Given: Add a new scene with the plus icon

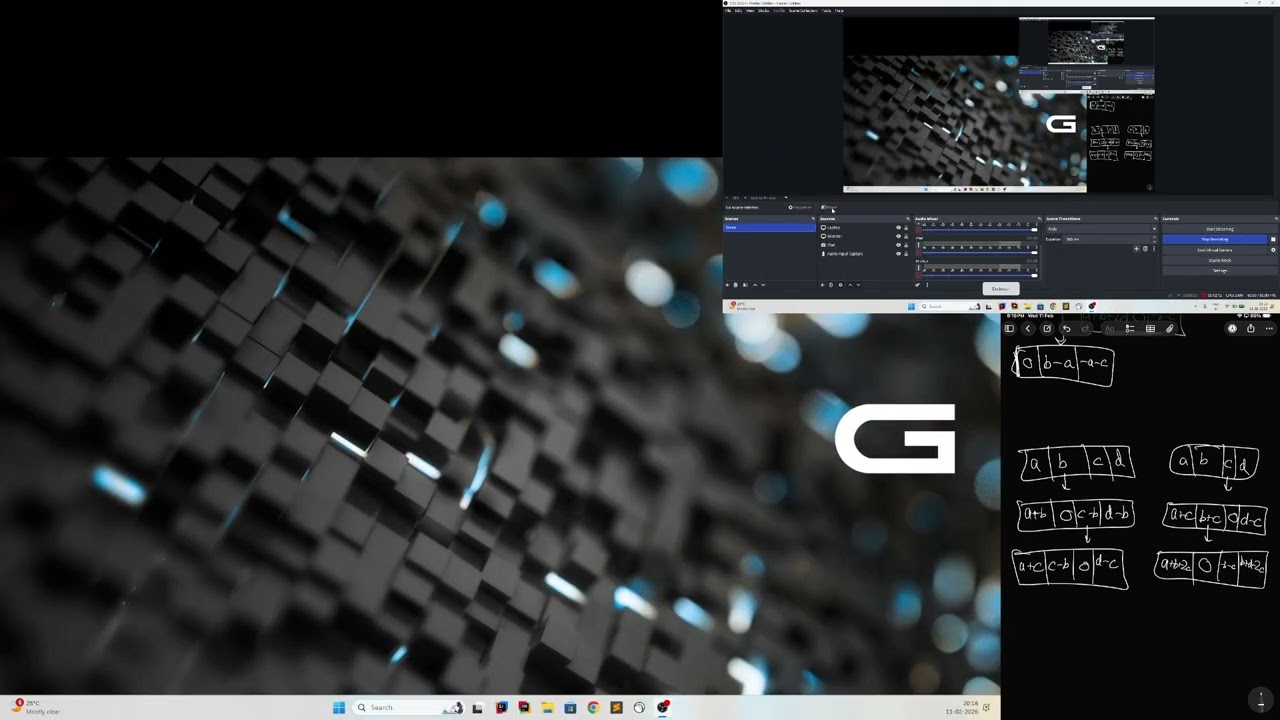Looking at the screenshot, I should [x=727, y=285].
